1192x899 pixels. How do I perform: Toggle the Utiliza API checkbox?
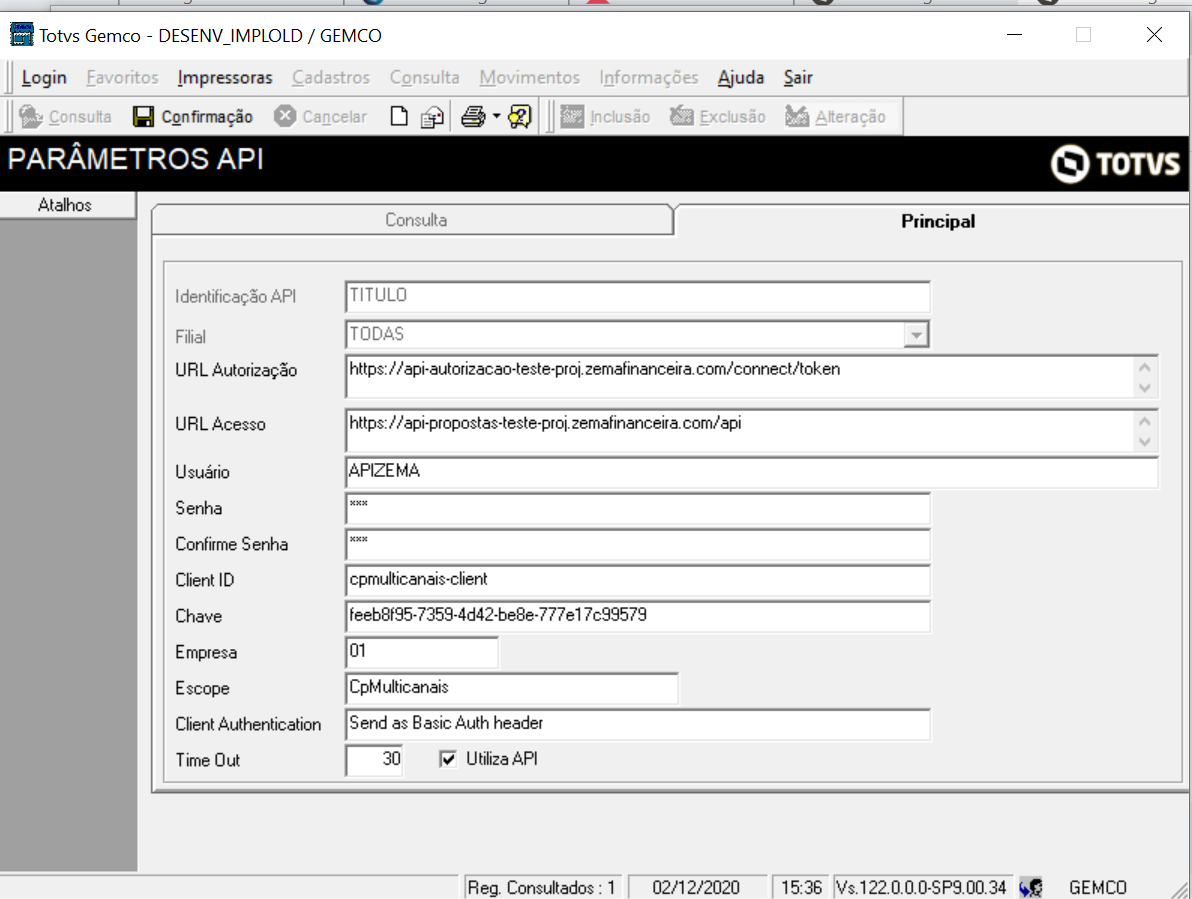pyautogui.click(x=448, y=759)
